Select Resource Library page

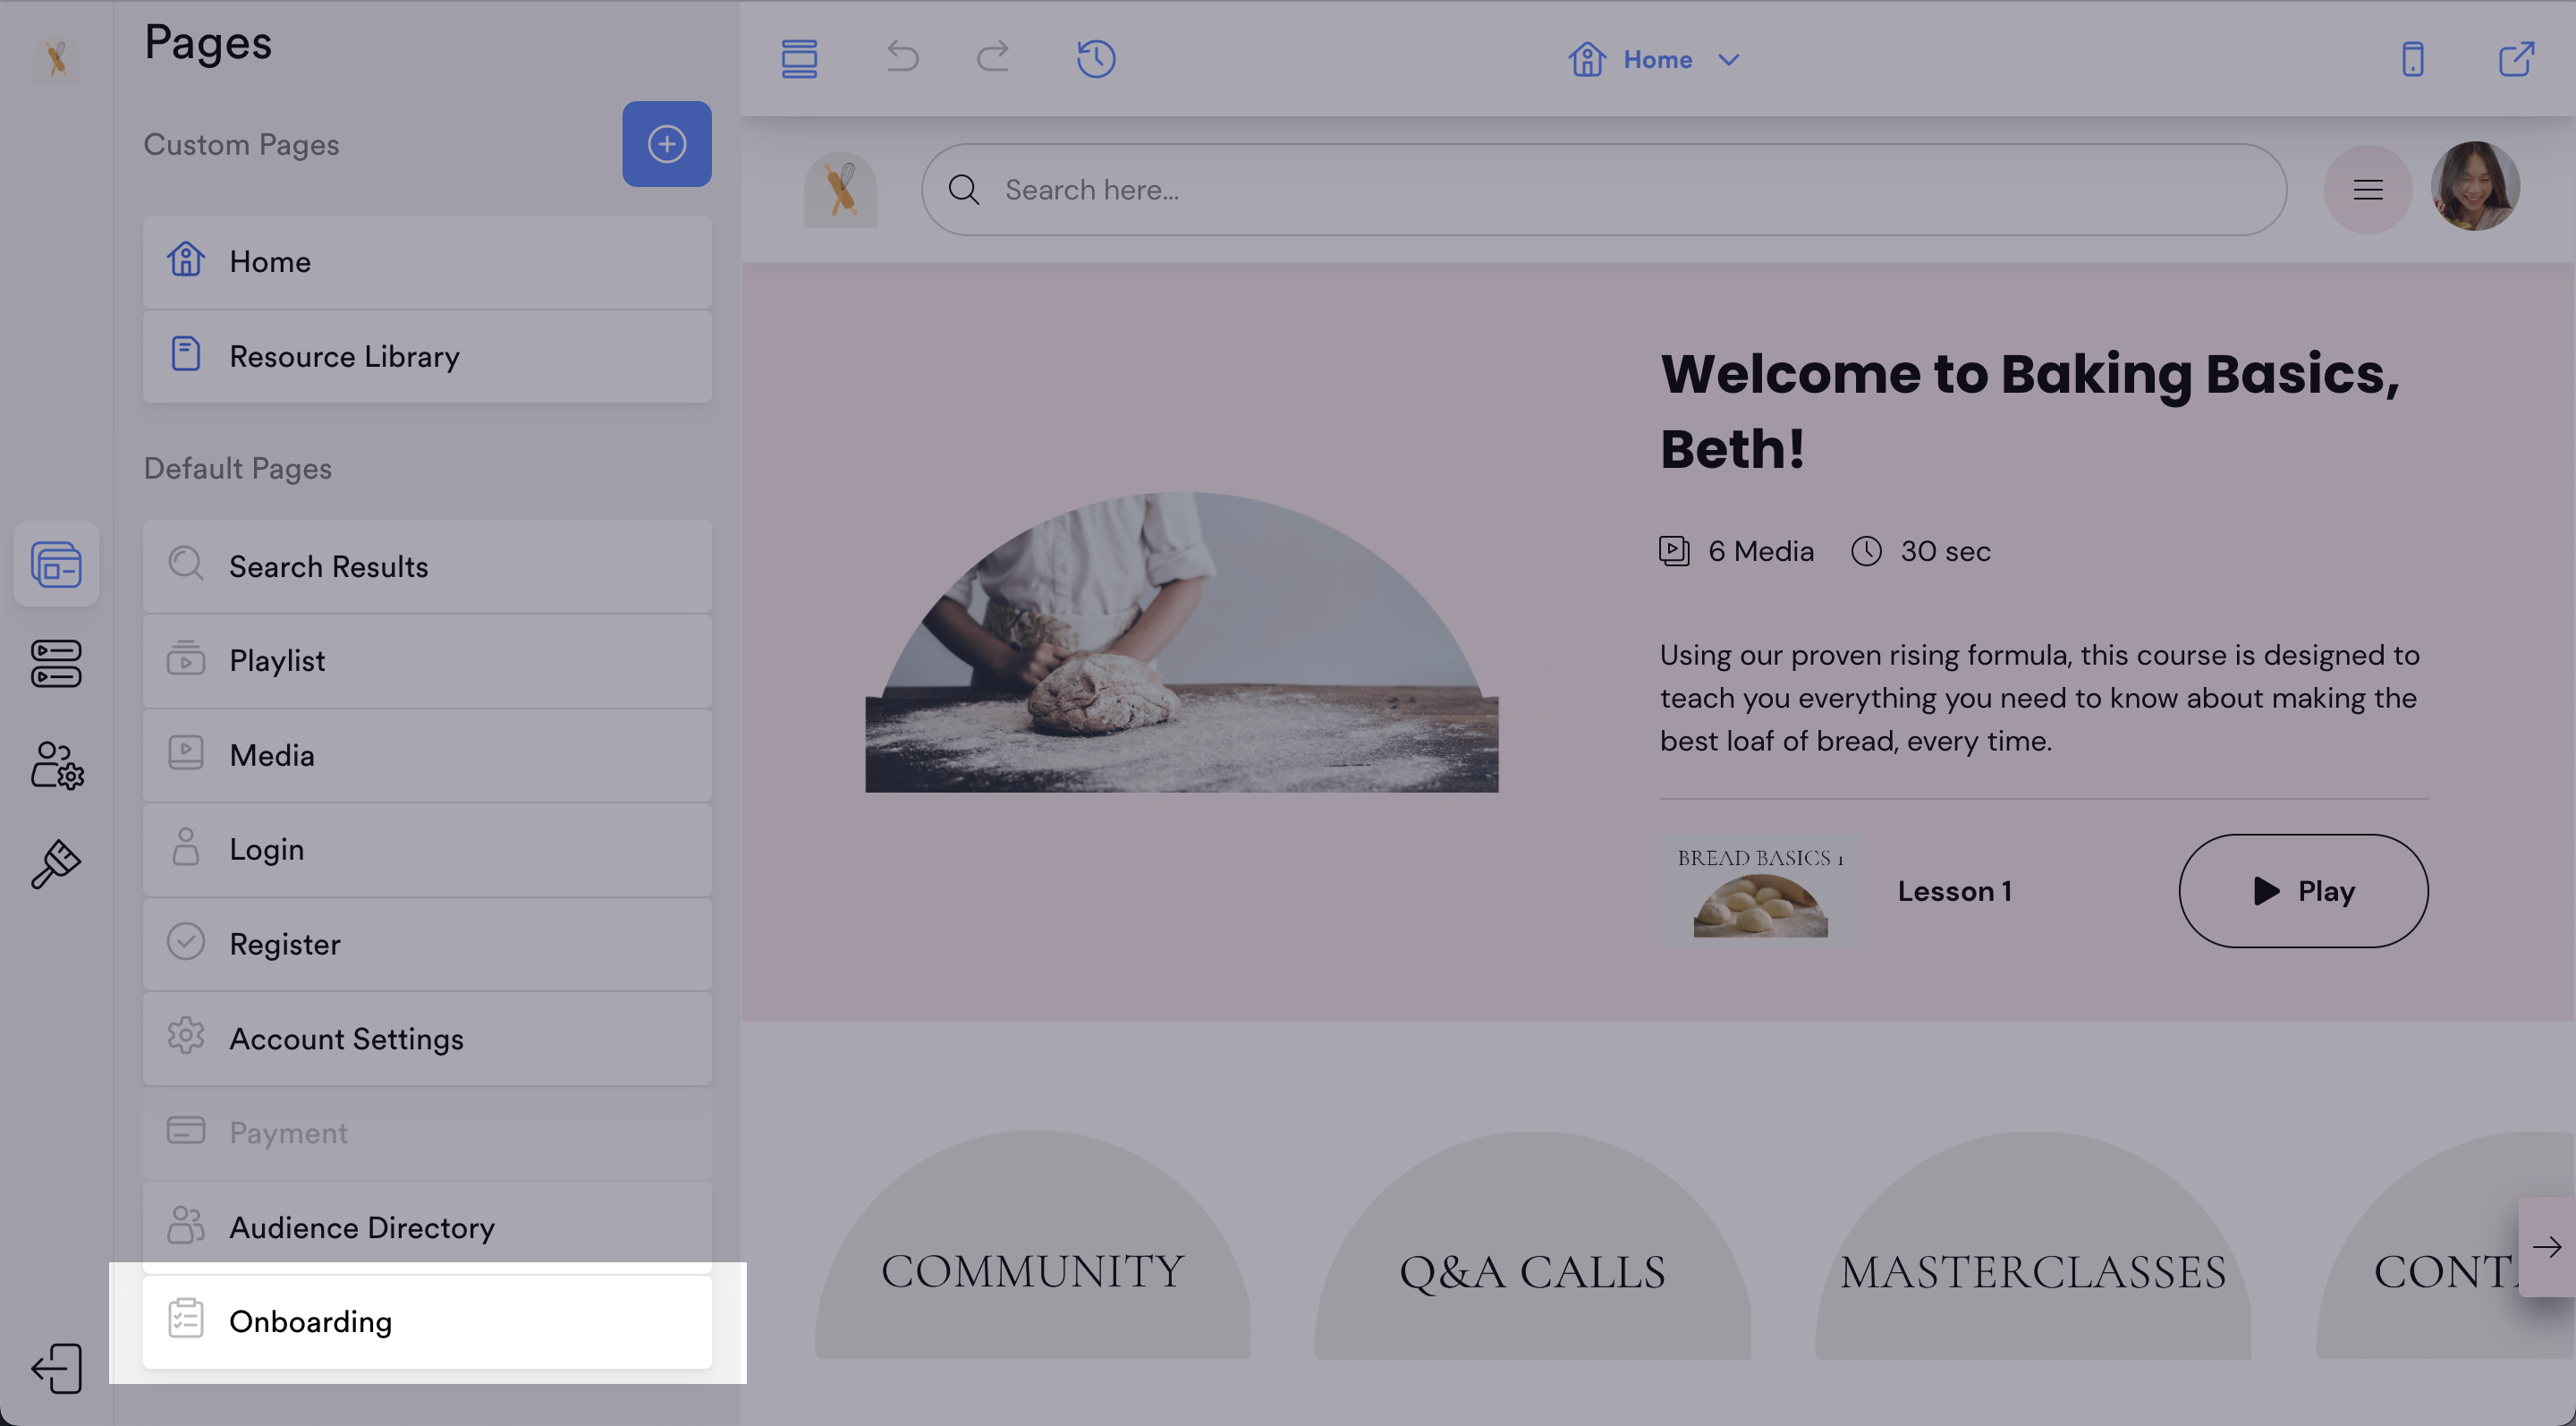pyautogui.click(x=427, y=356)
